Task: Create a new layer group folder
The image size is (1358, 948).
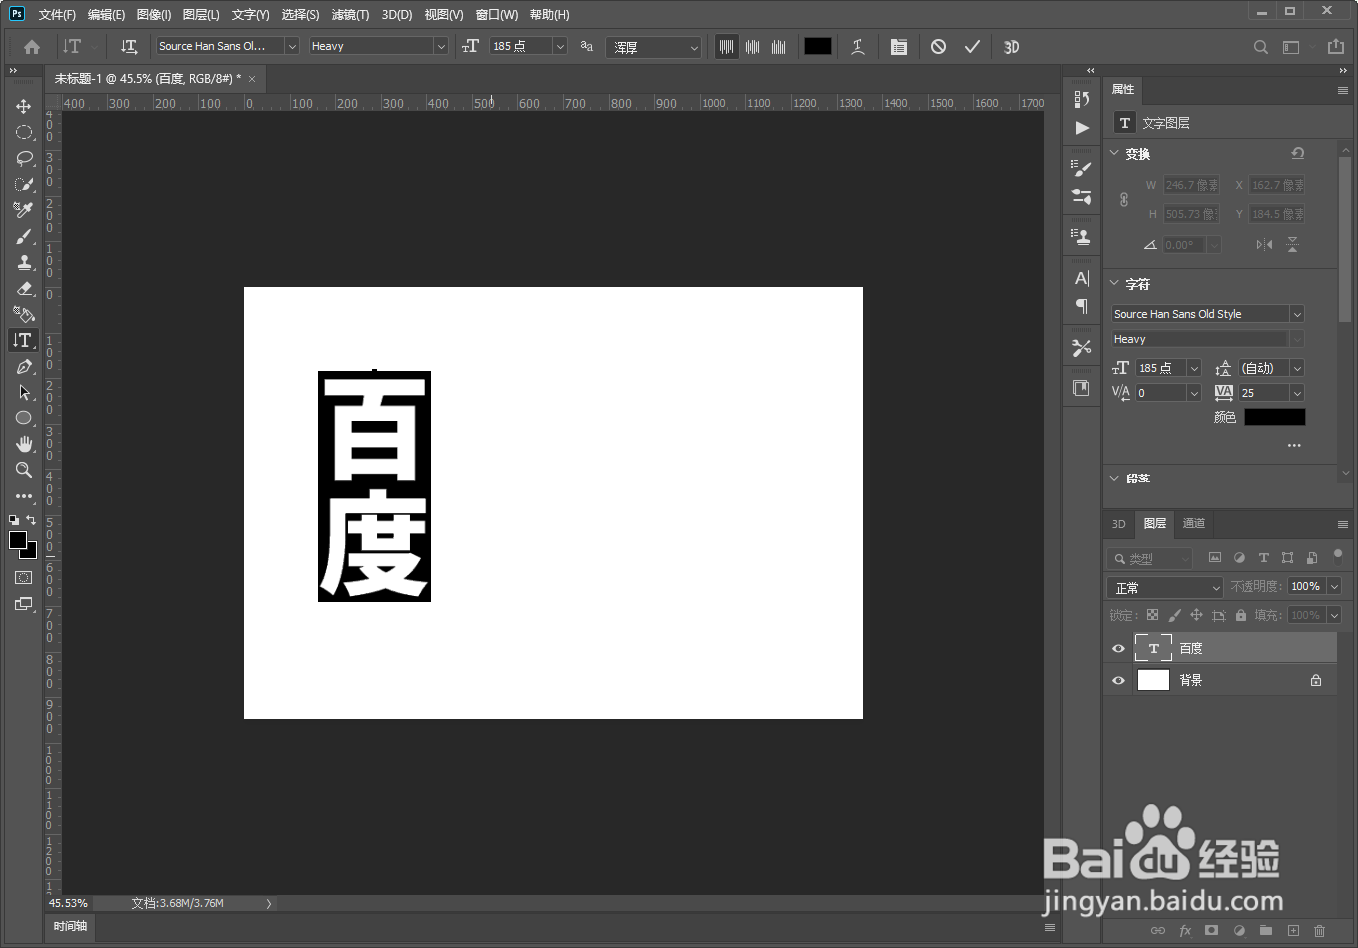Action: coord(1266,930)
